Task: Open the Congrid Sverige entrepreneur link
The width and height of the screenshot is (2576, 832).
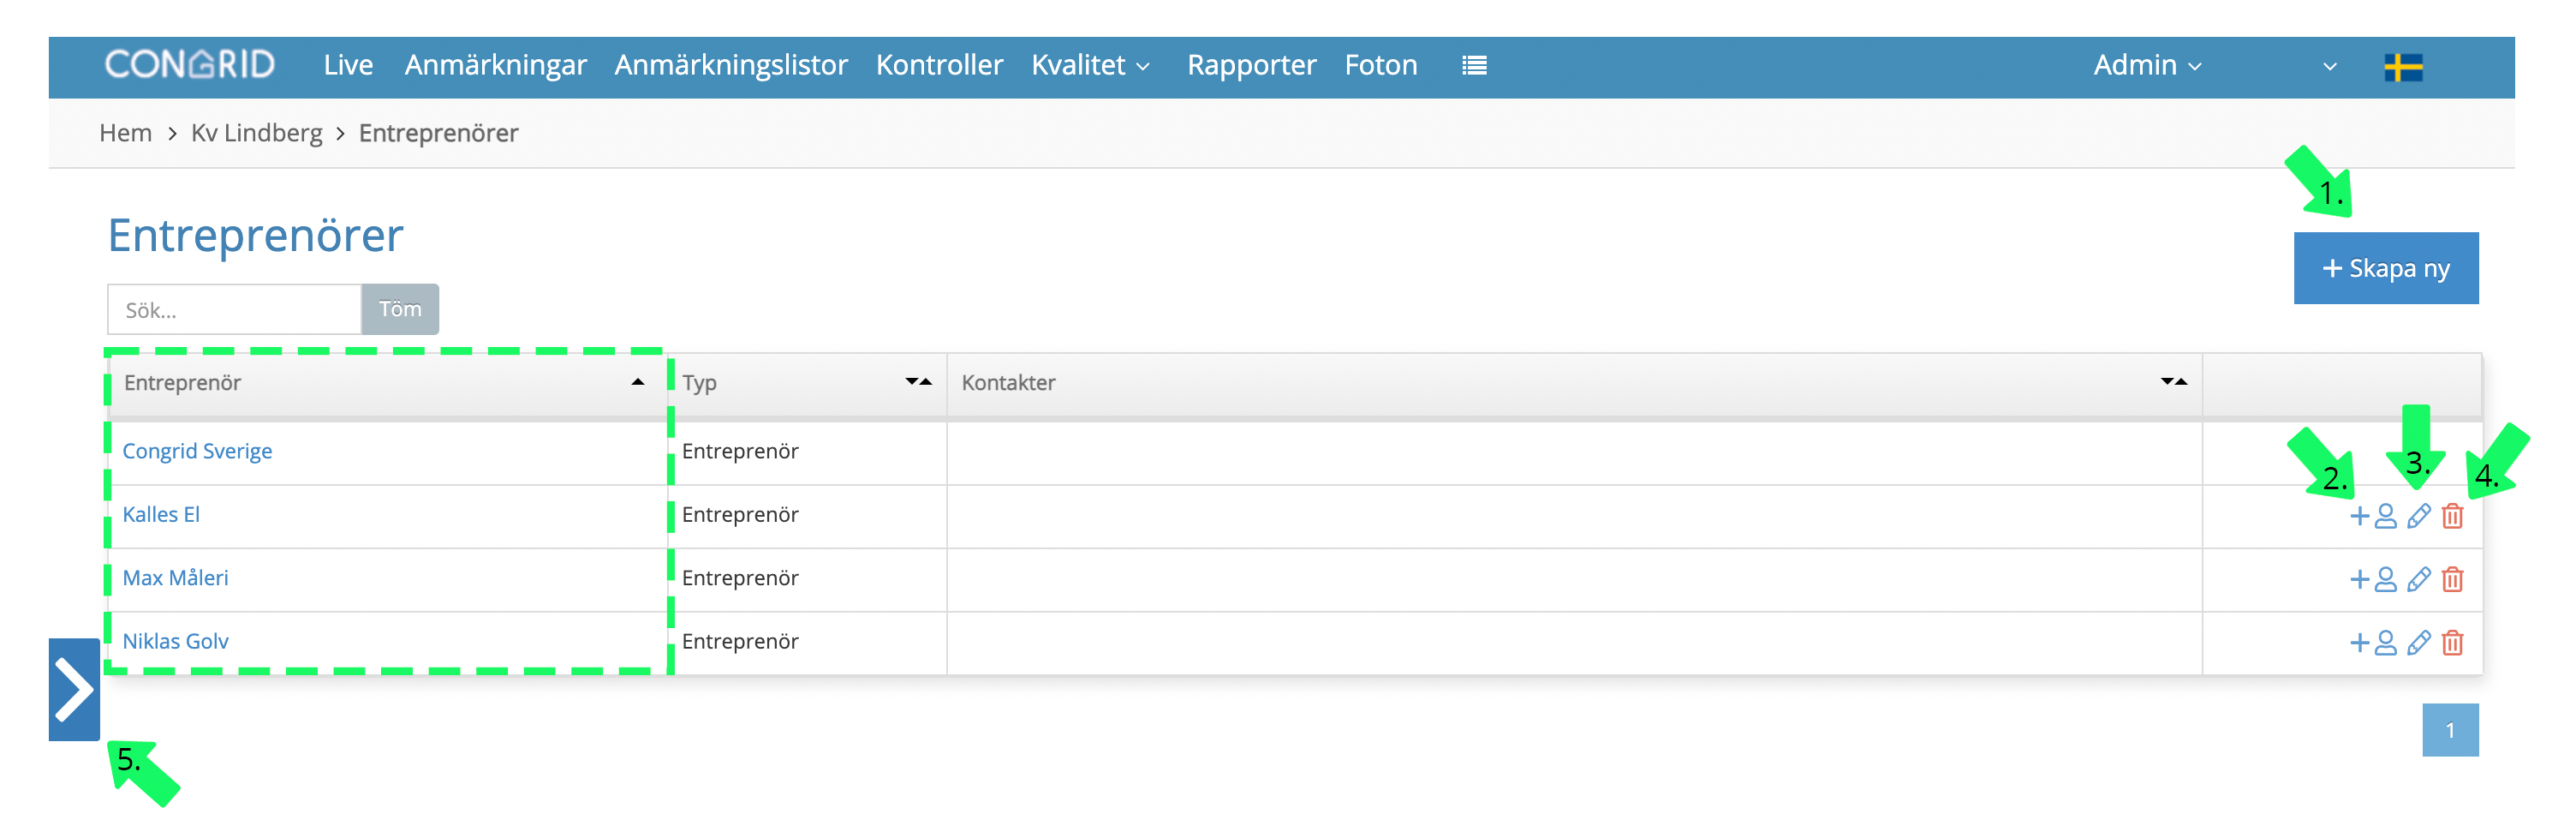Action: tap(197, 451)
